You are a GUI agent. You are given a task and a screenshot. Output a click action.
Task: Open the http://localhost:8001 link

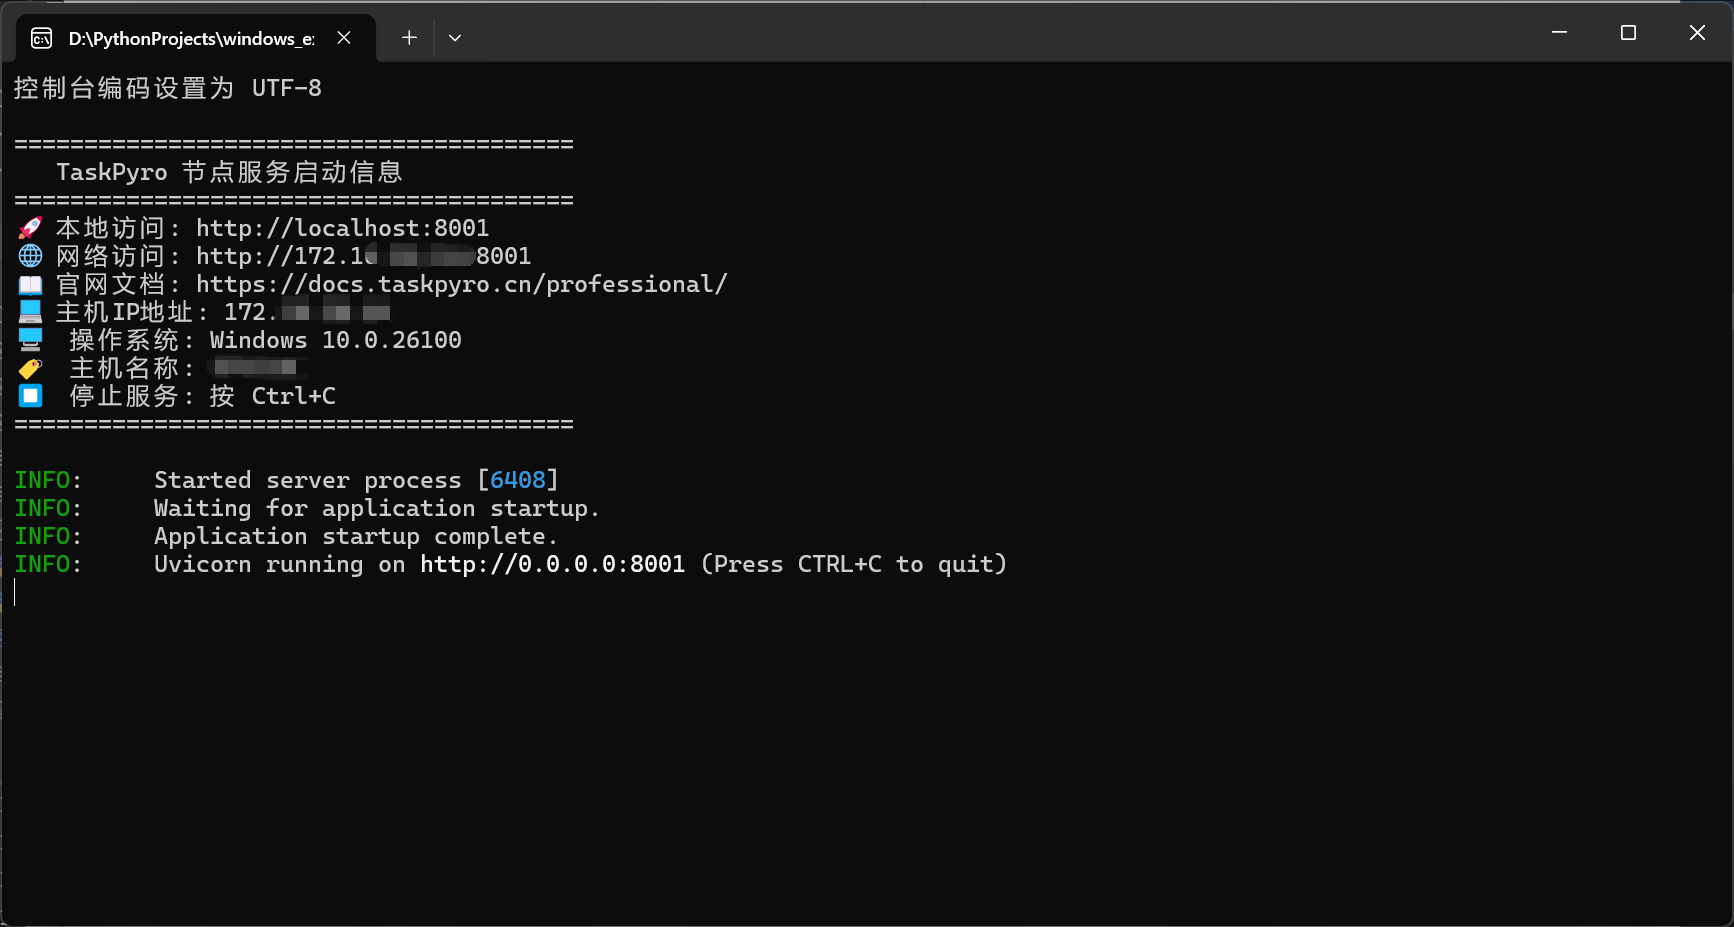[342, 228]
